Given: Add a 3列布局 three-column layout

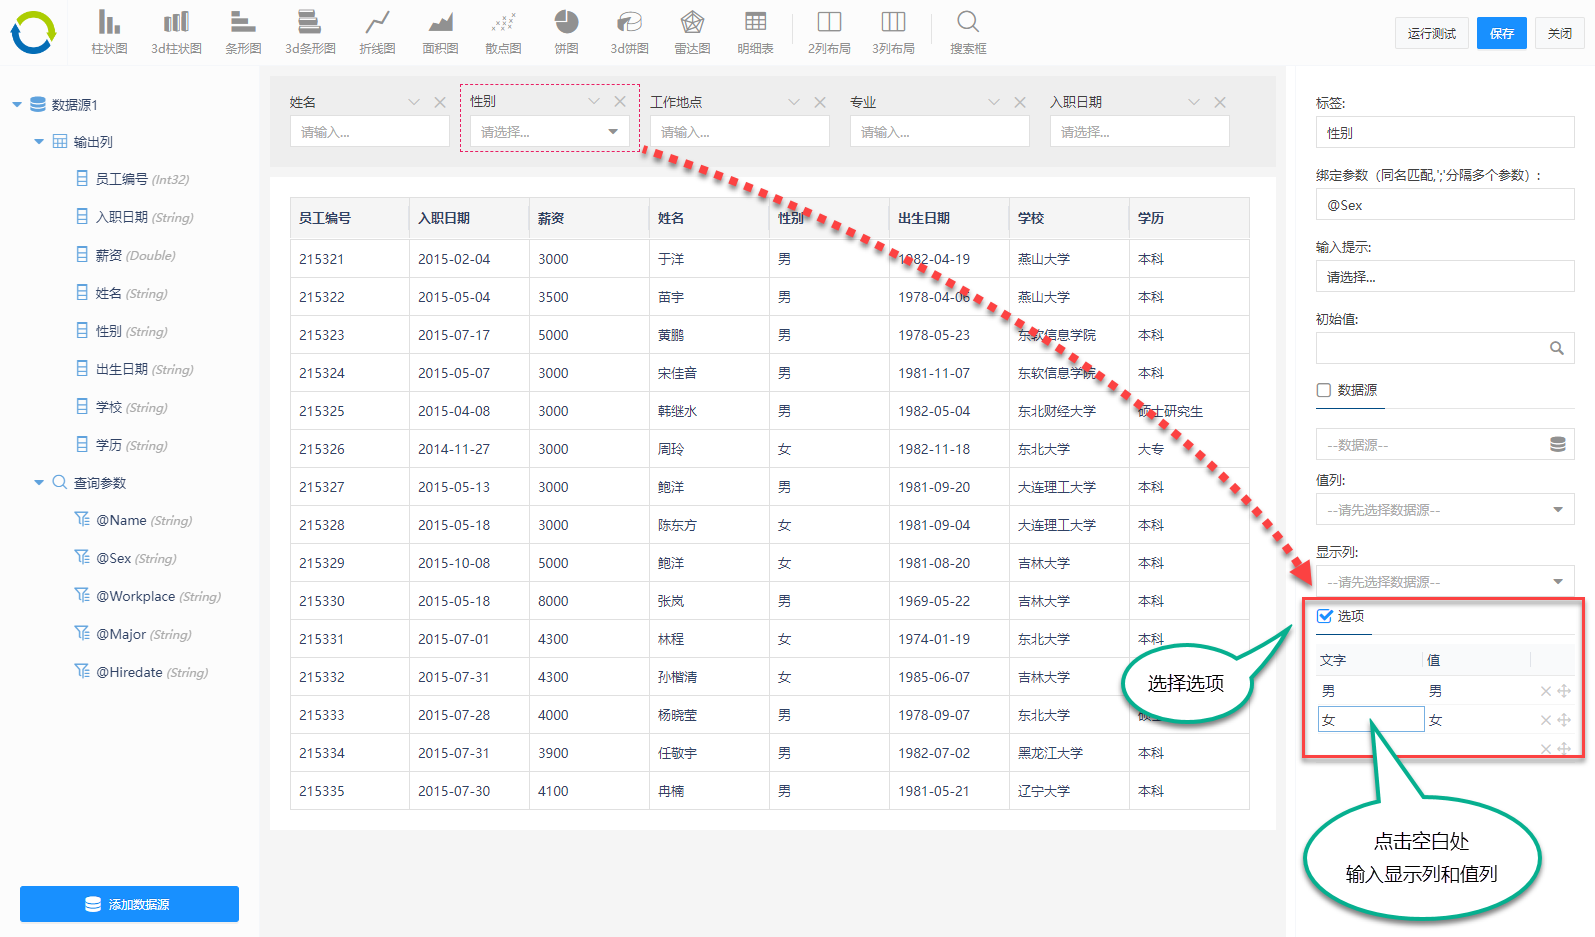Looking at the screenshot, I should coord(893,32).
